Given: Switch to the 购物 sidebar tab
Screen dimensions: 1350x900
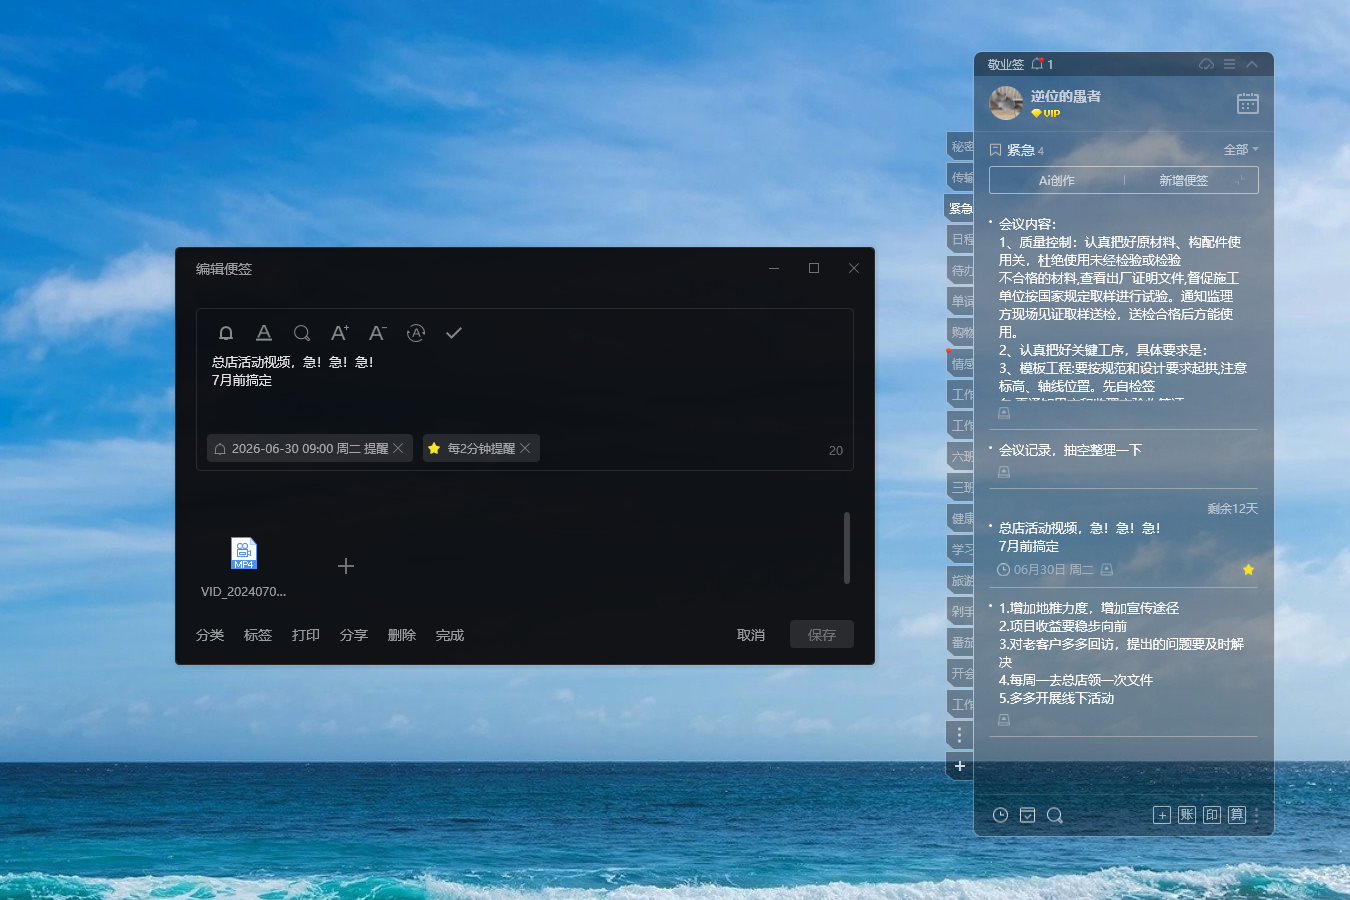Looking at the screenshot, I should click(961, 332).
